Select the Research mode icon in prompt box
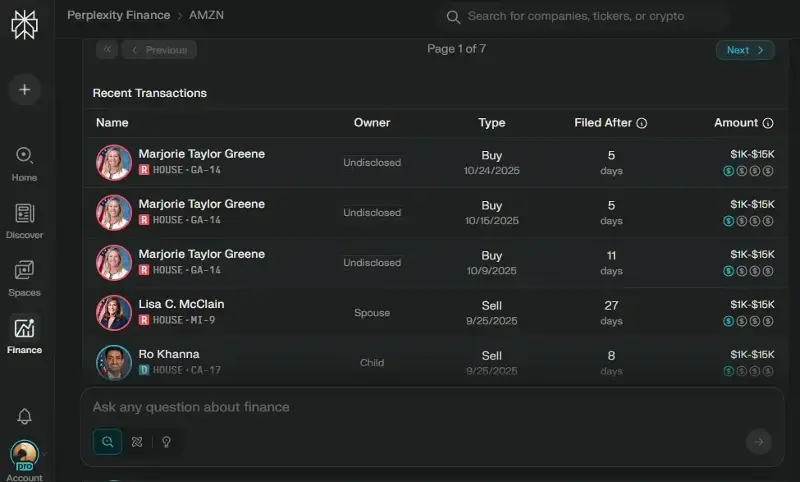This screenshot has width=800, height=482. (x=137, y=442)
